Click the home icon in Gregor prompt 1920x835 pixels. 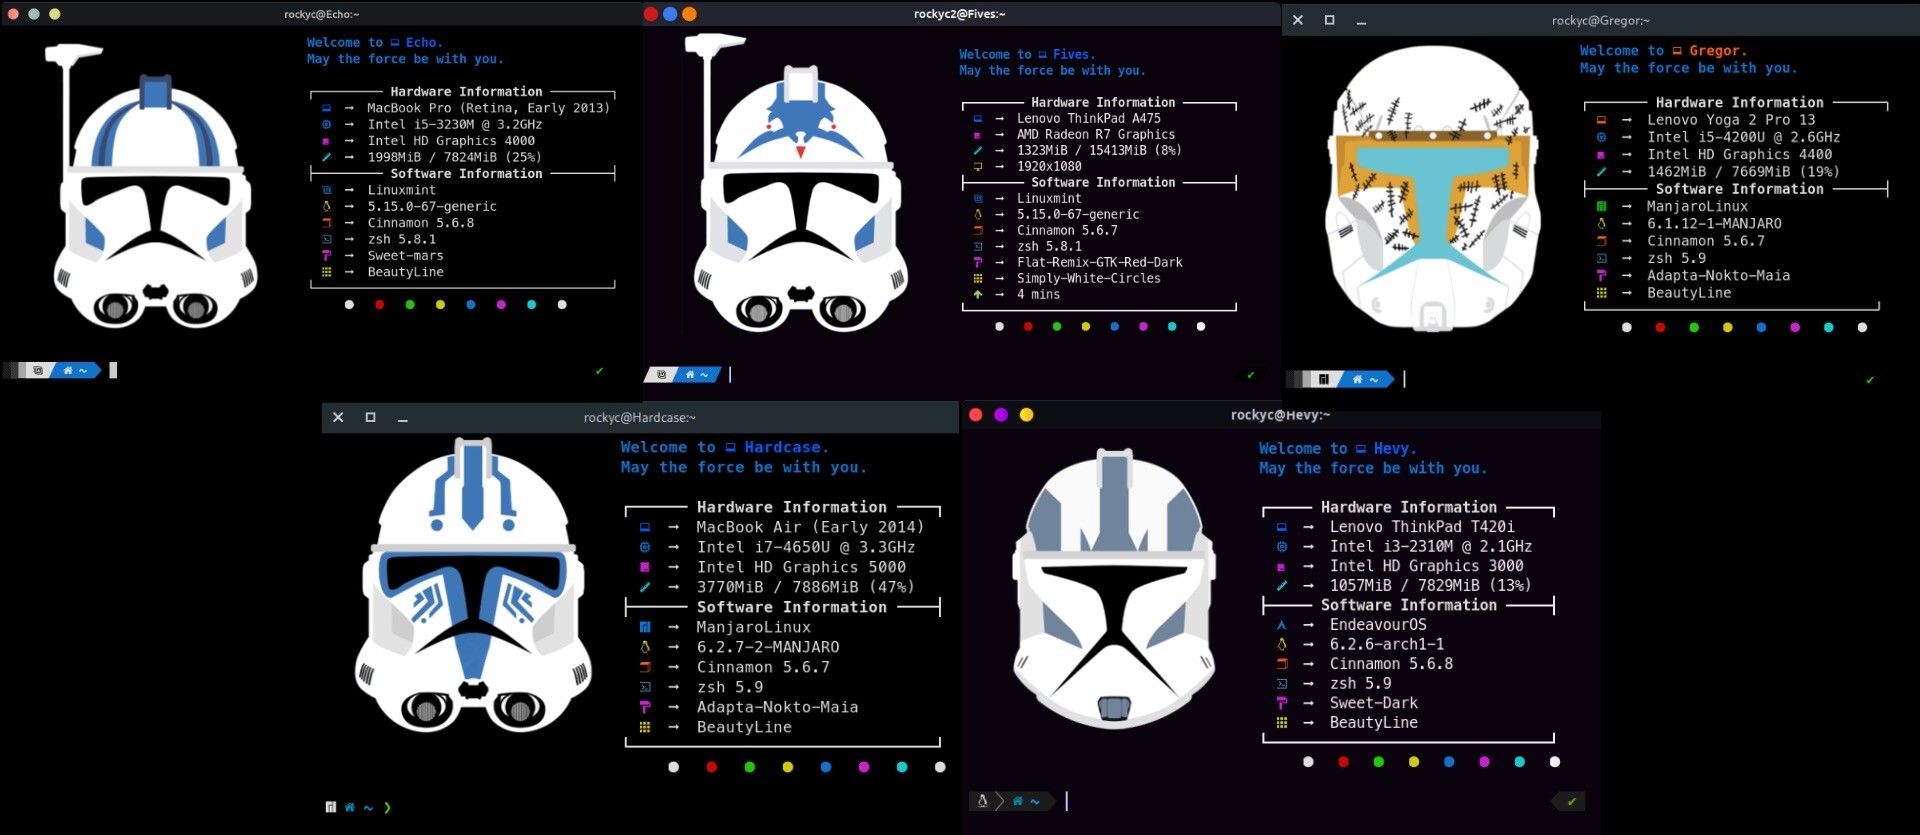[x=1357, y=379]
